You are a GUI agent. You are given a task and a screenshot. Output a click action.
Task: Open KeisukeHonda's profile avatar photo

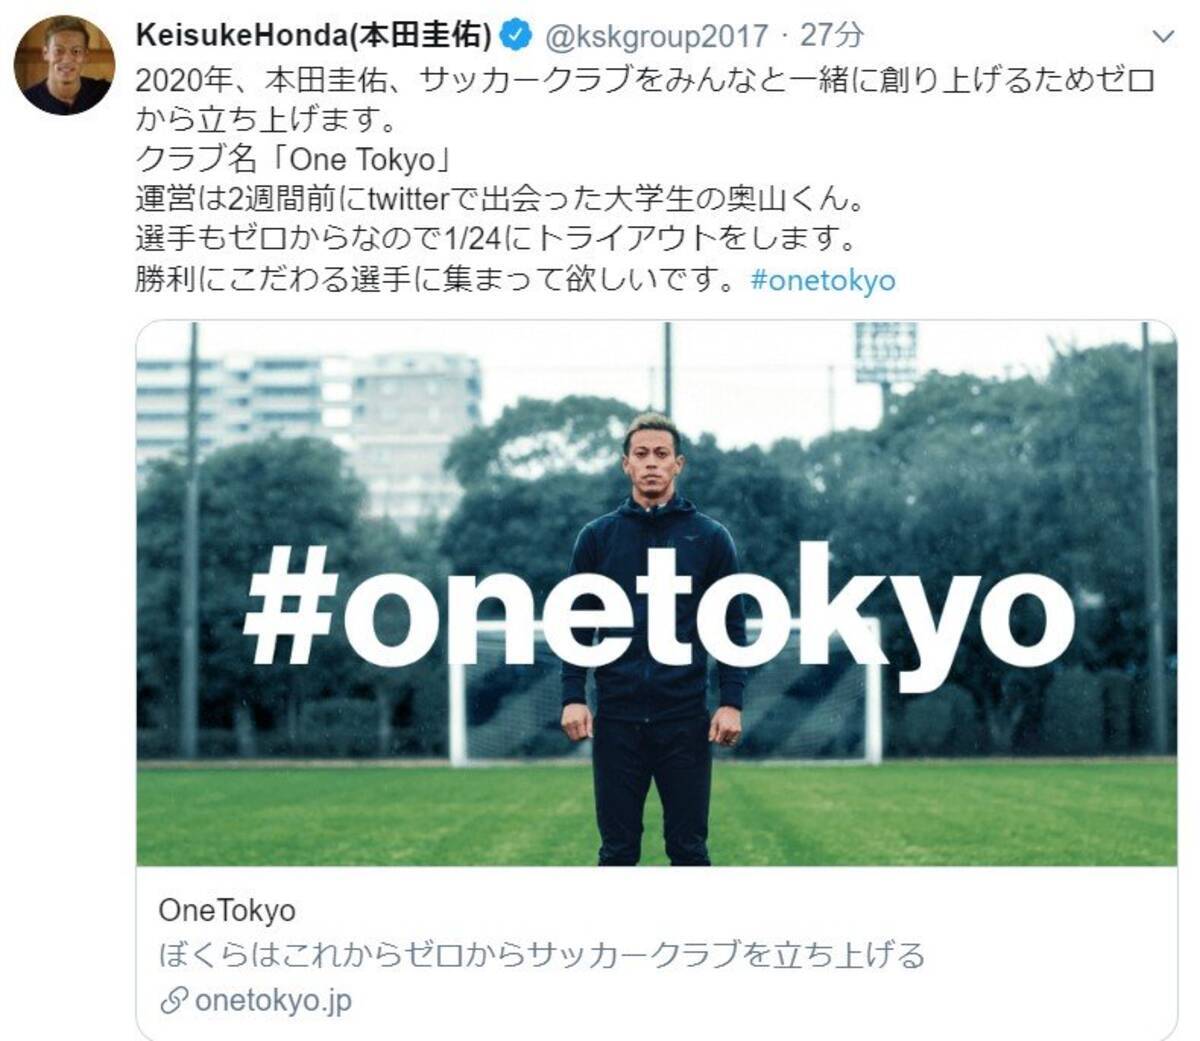(x=63, y=65)
